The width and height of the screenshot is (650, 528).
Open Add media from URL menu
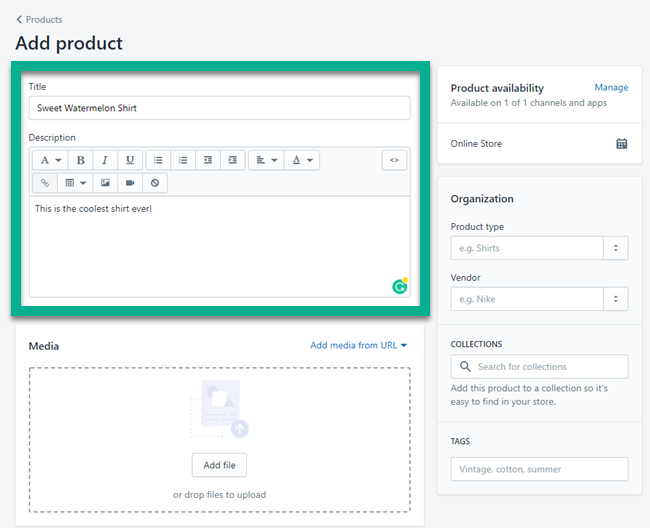(x=359, y=346)
